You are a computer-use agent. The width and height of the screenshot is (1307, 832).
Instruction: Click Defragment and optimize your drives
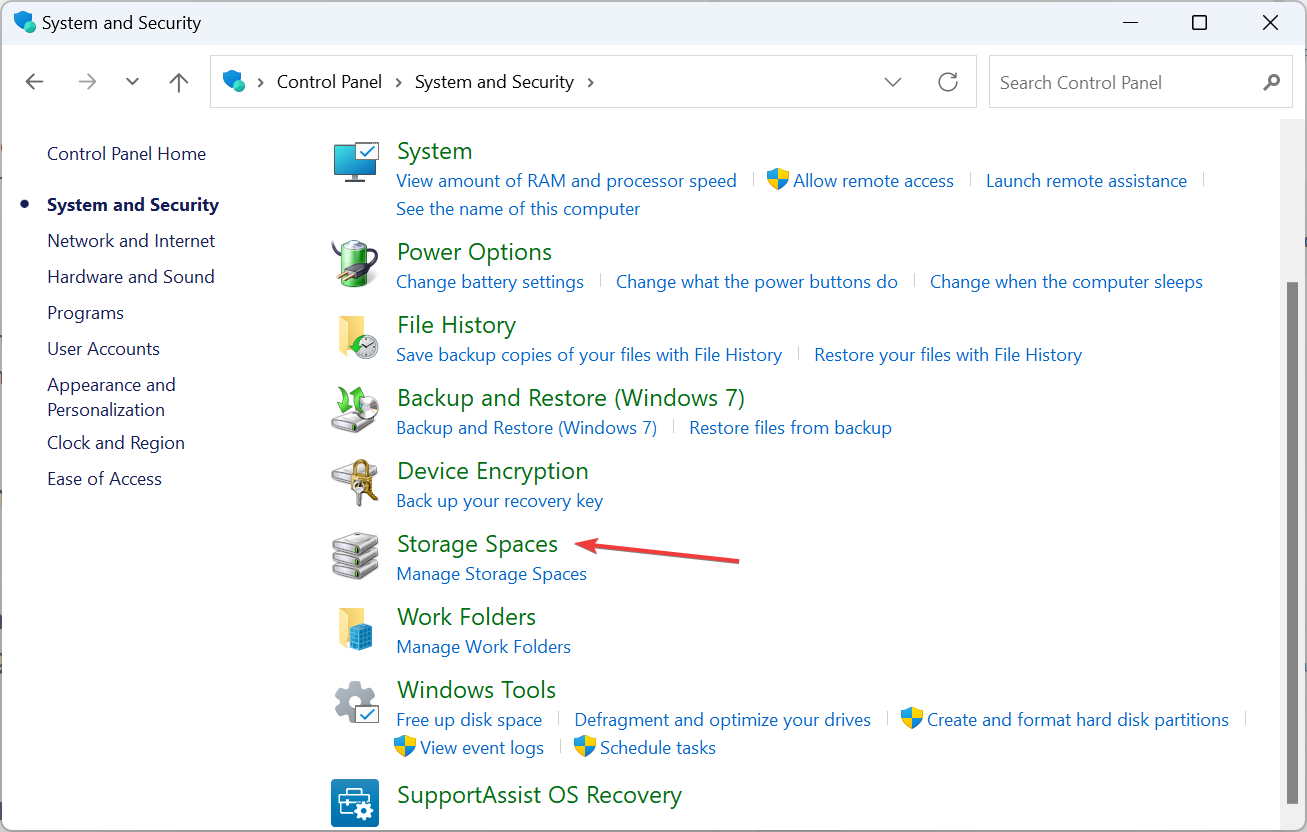[x=722, y=719]
